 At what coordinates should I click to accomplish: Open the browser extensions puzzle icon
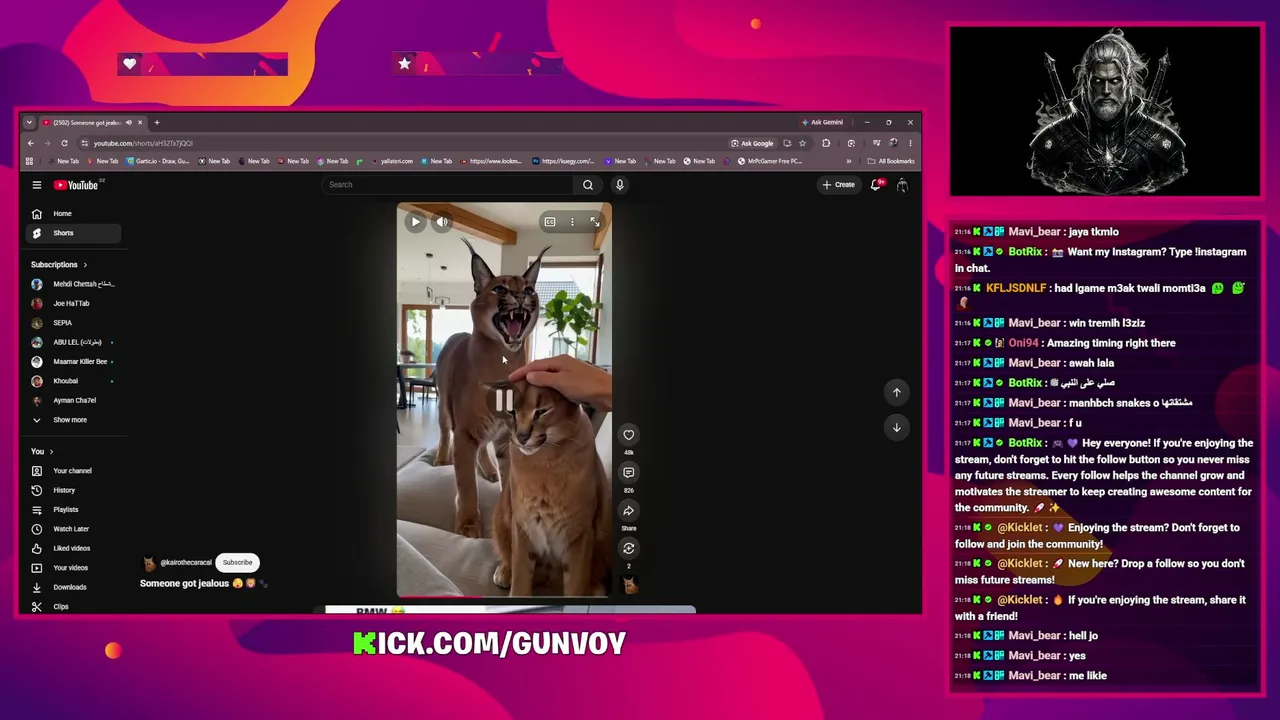(x=826, y=143)
